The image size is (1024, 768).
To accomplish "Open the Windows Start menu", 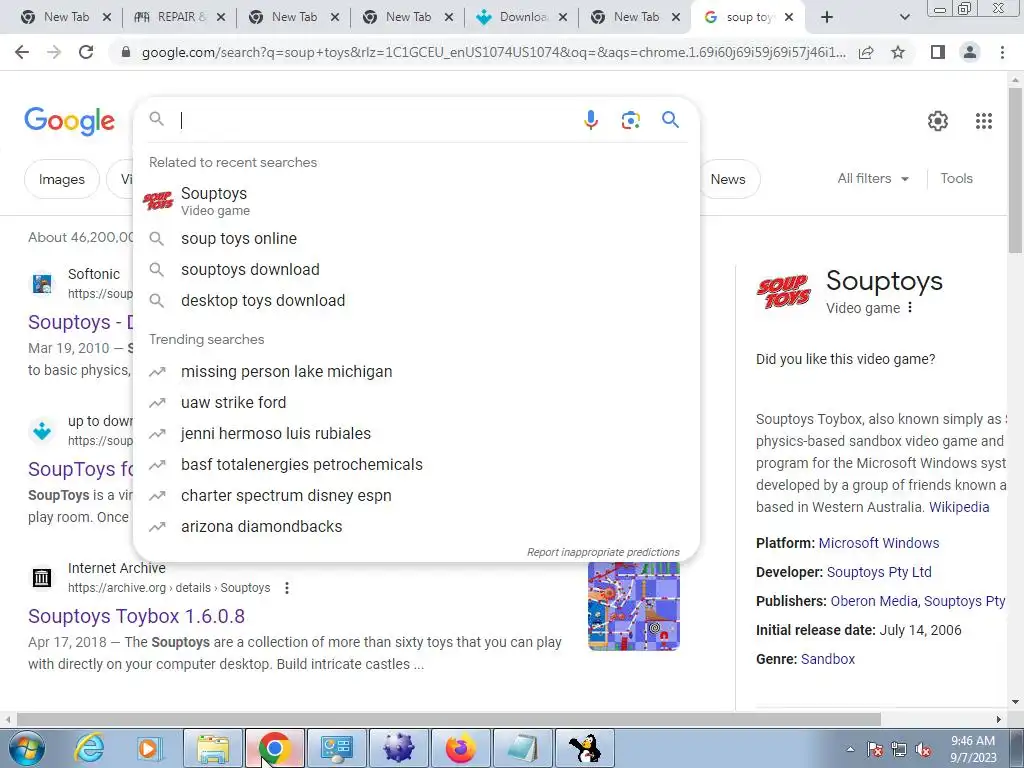I will (27, 748).
